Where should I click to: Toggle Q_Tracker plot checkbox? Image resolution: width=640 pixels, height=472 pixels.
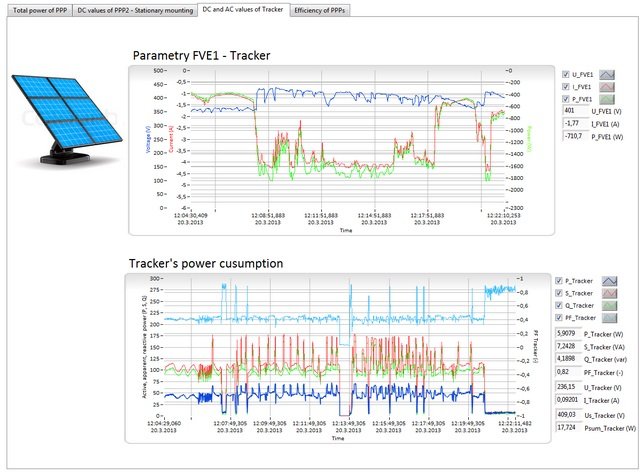click(x=559, y=305)
